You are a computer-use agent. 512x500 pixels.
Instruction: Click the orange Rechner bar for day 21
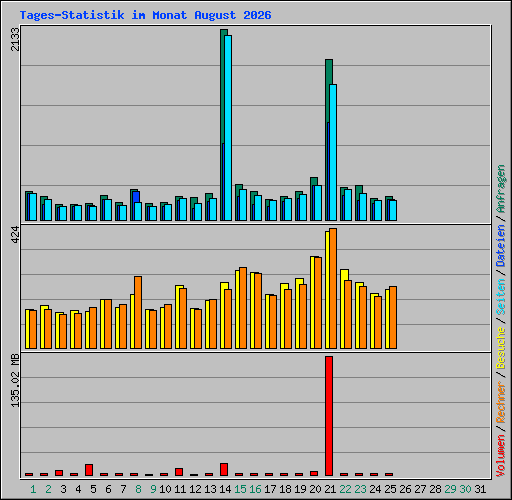tap(333, 288)
